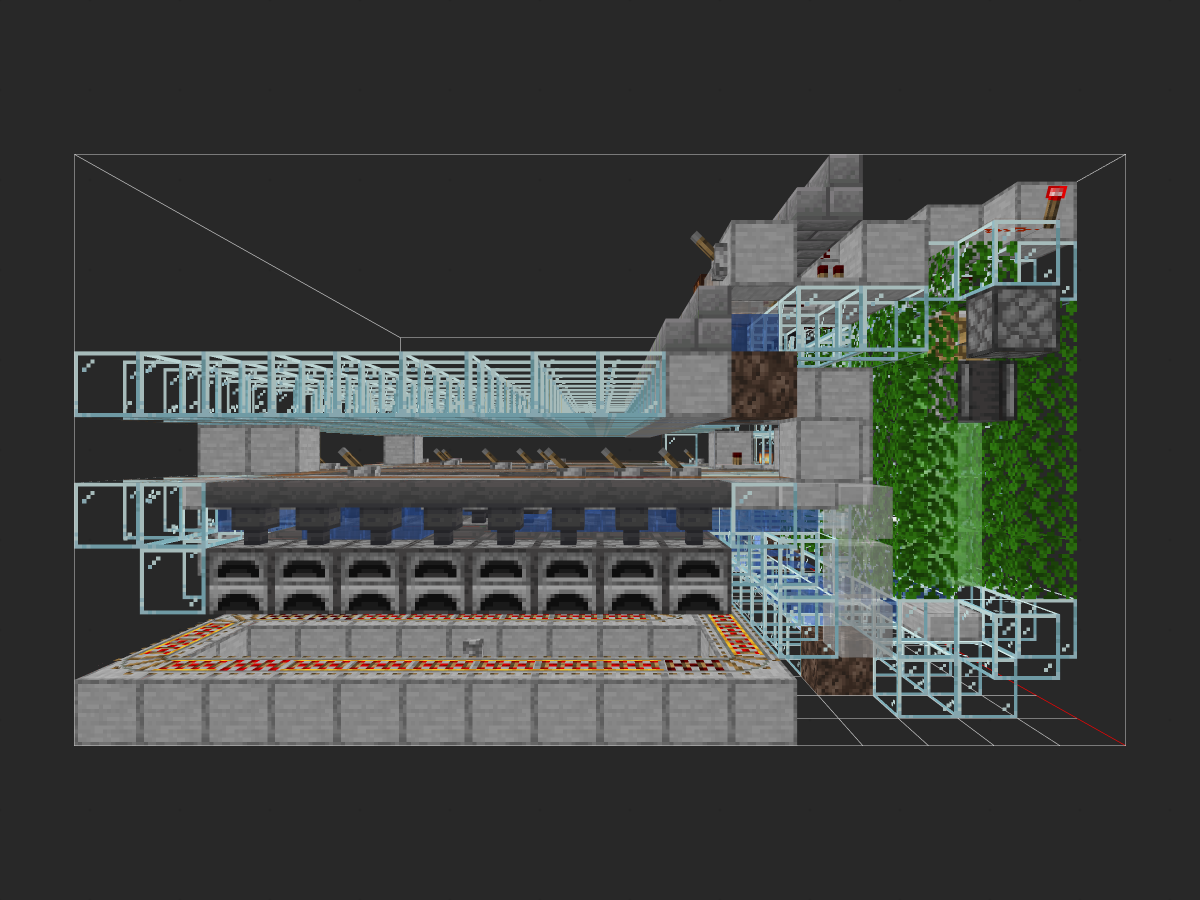This screenshot has width=1200, height=900.
Task: Click the stone button inside the rail loop
Action: point(476,646)
